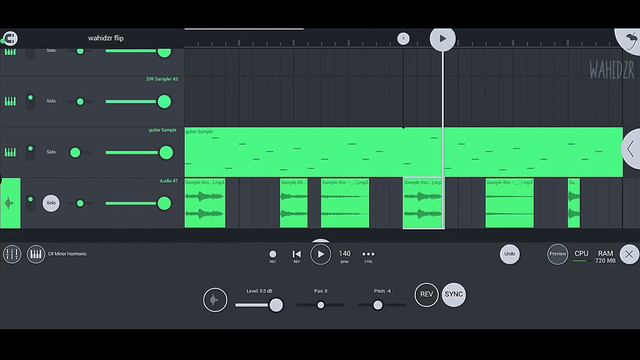640x360 pixels.
Task: Click the Pan 0 slider handle
Action: [x=321, y=305]
